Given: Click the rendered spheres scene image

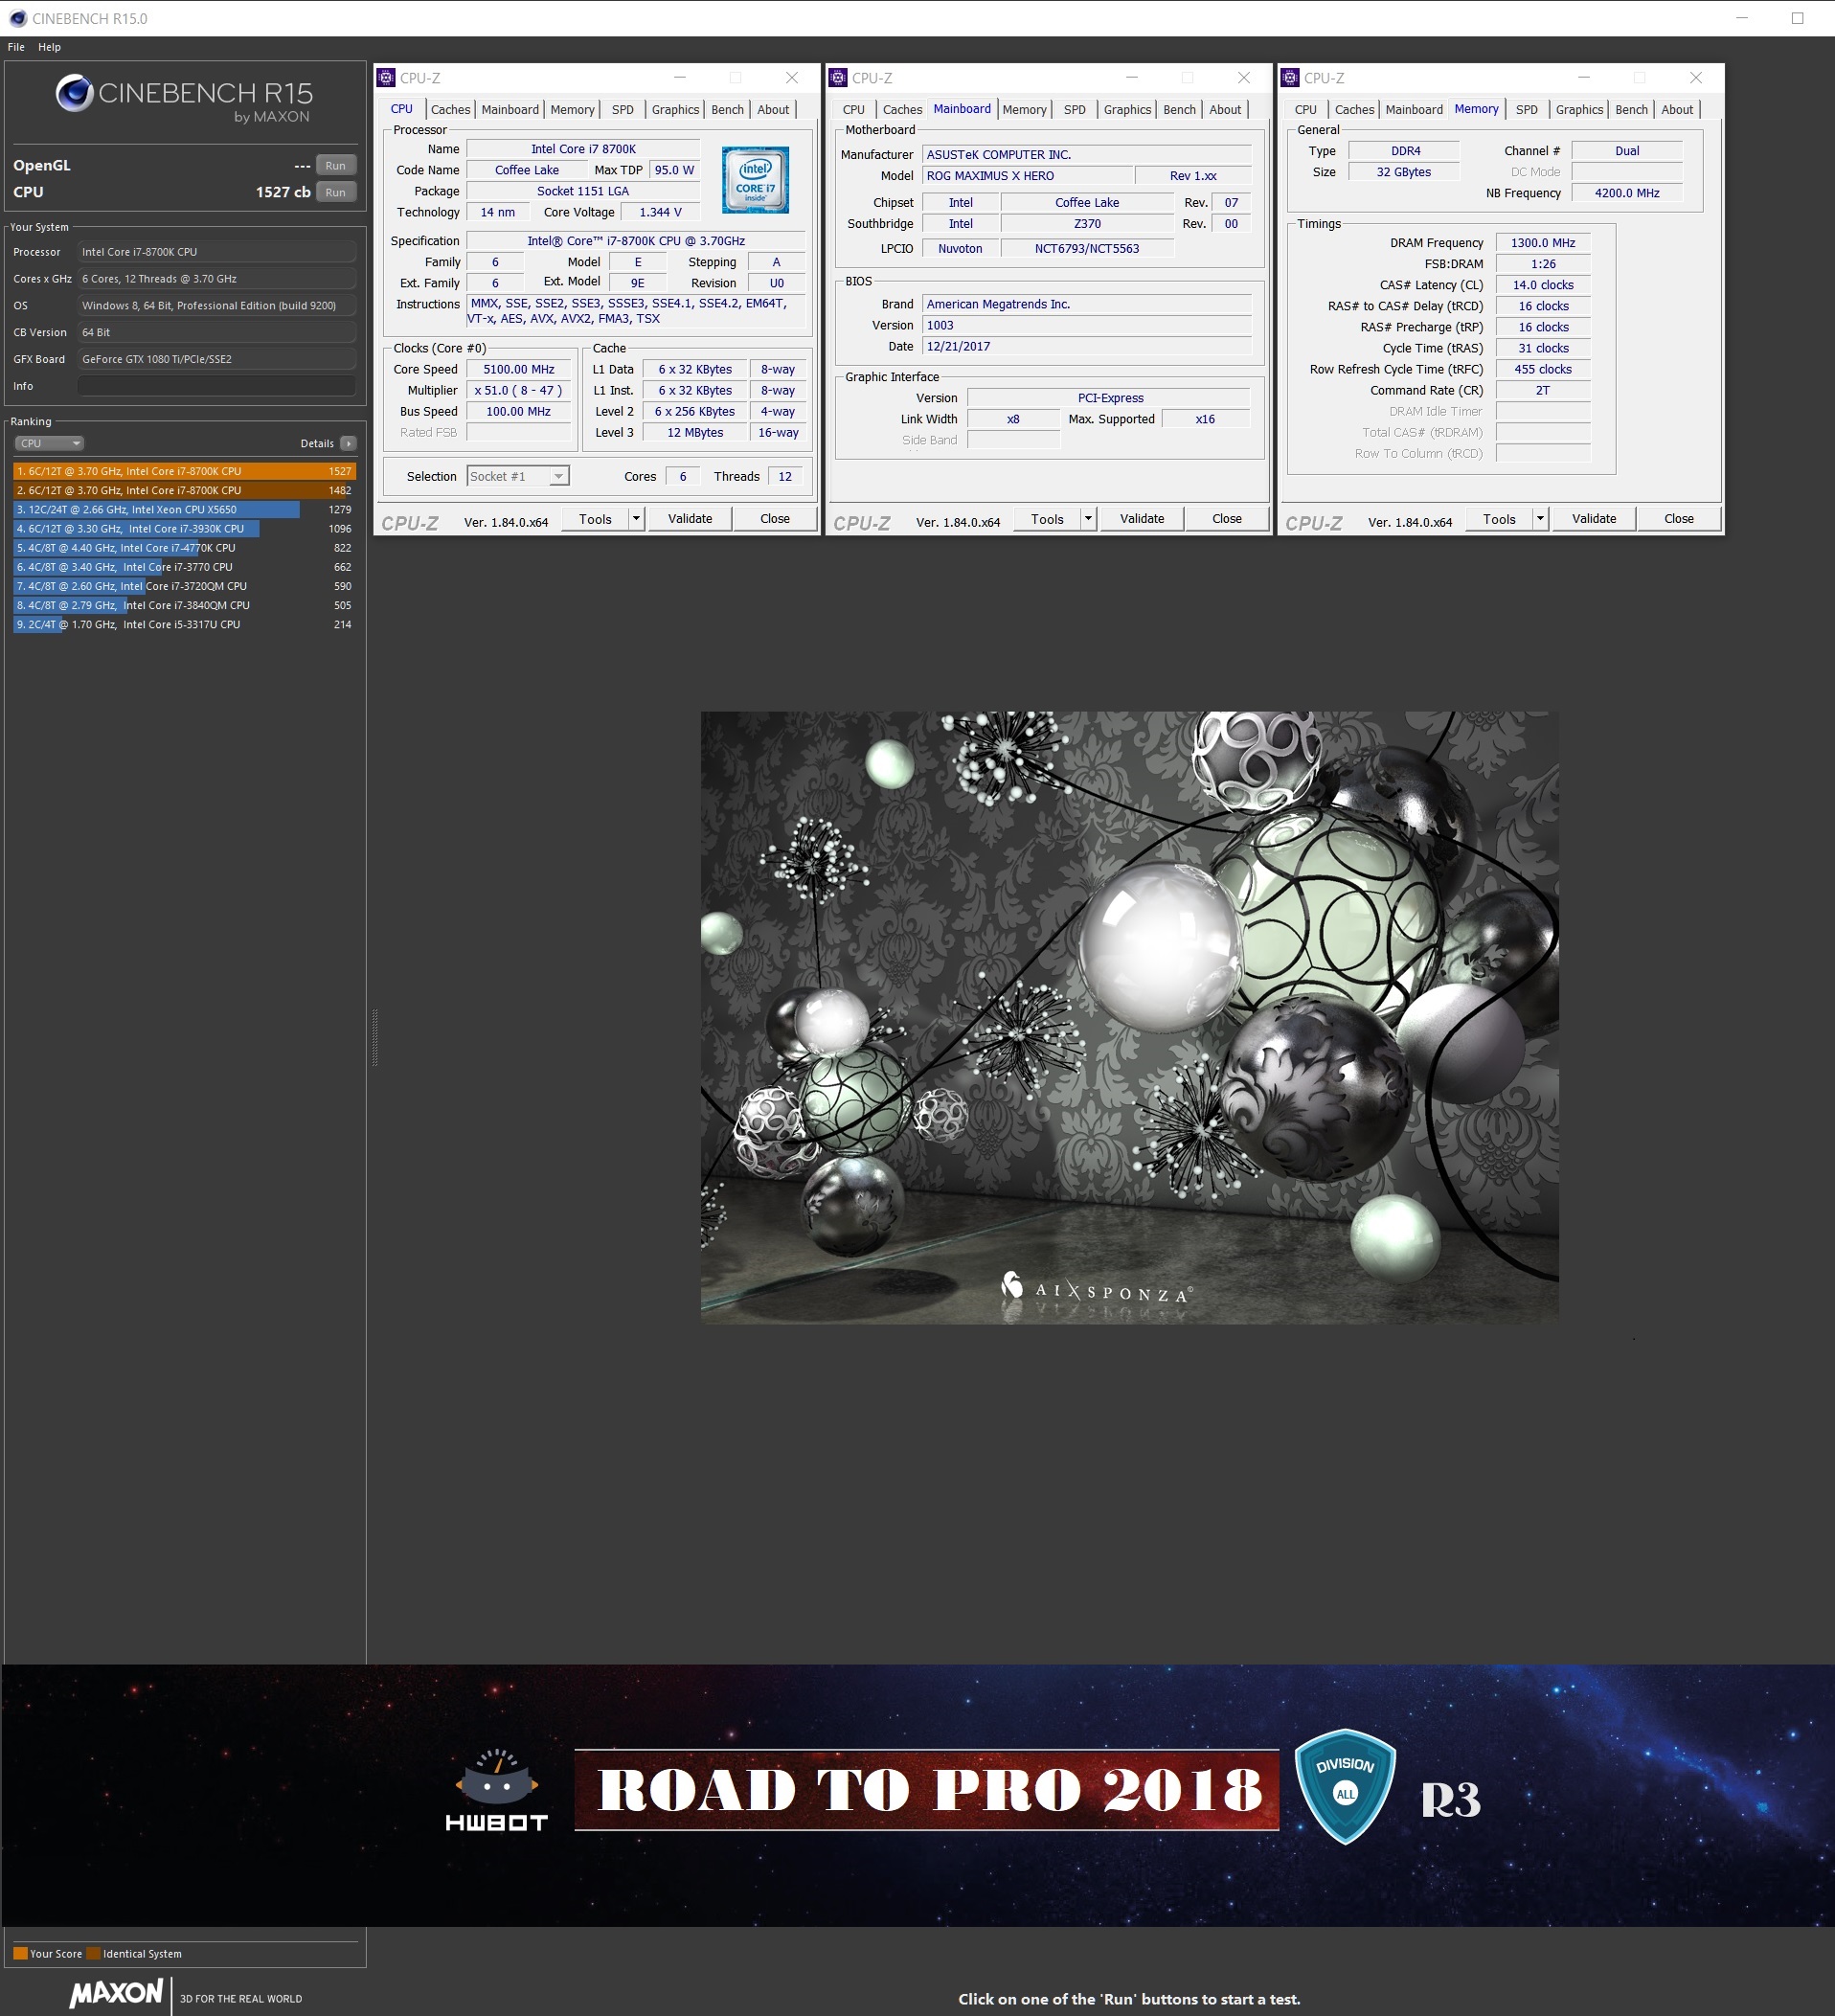Looking at the screenshot, I should [1129, 1018].
